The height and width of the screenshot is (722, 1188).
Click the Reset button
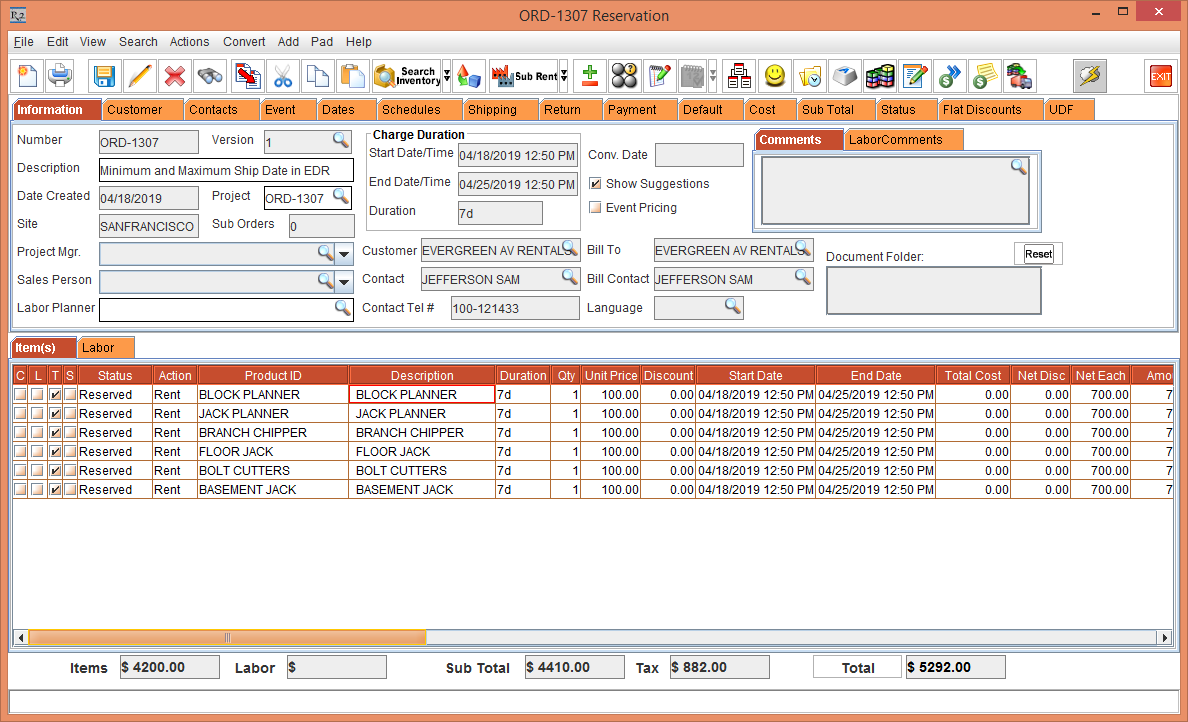pos(1038,254)
